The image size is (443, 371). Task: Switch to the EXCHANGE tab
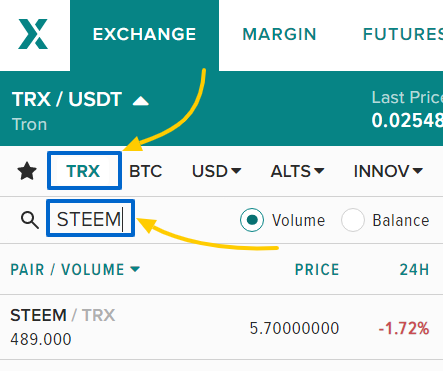click(144, 35)
